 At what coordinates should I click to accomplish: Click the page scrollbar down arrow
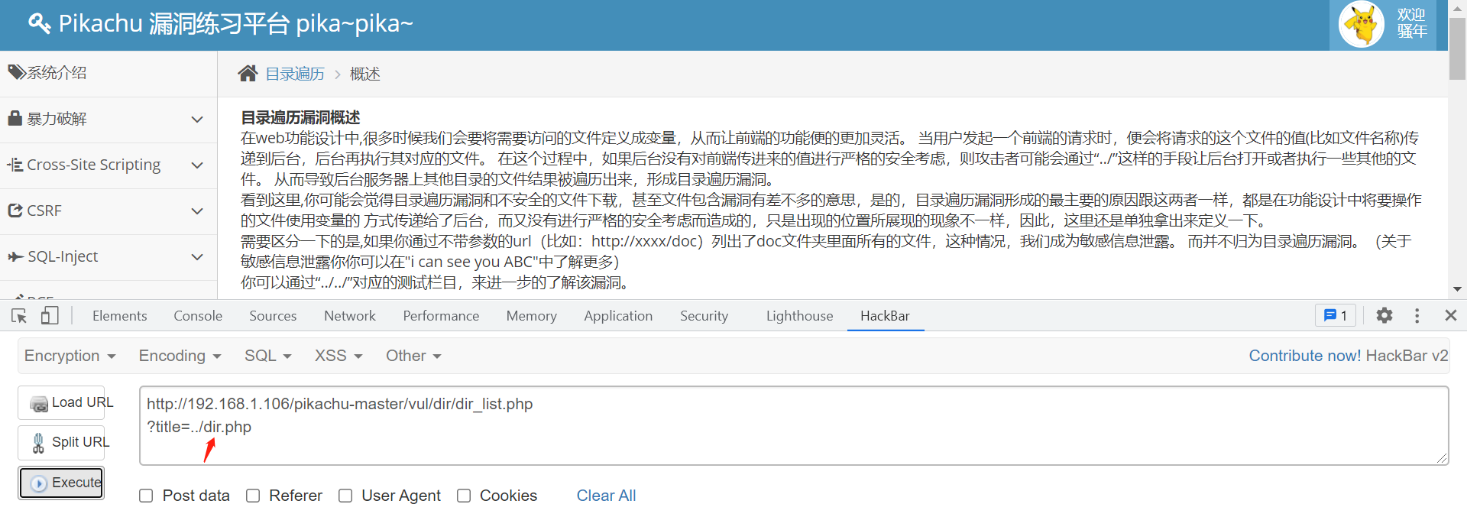[1458, 290]
